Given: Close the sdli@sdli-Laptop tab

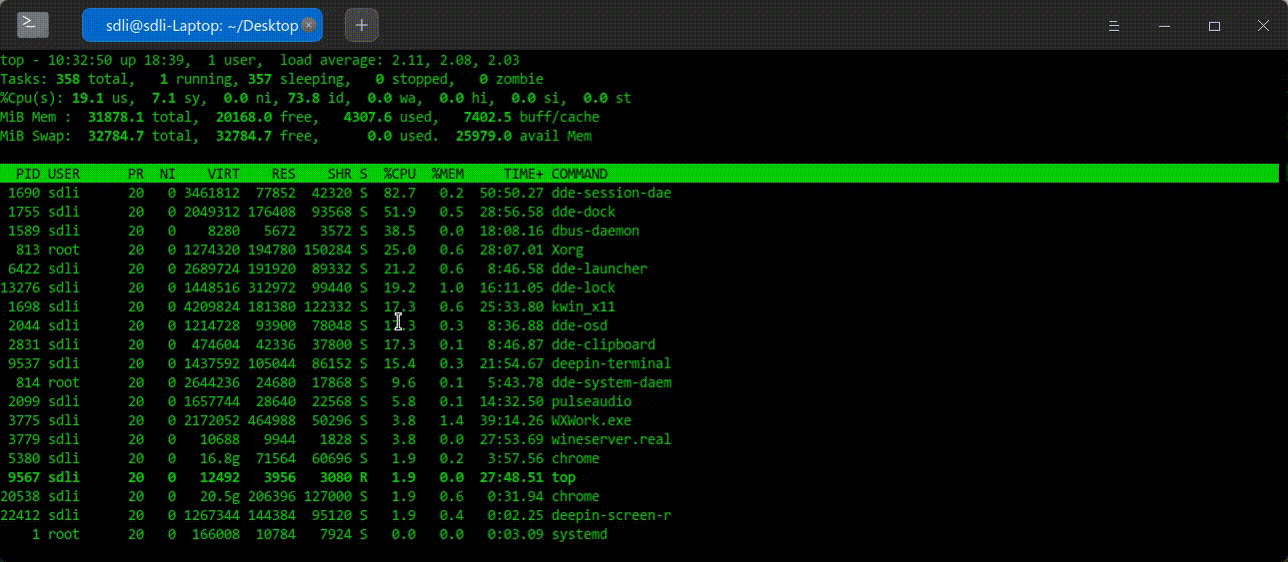Looking at the screenshot, I should coord(308,25).
